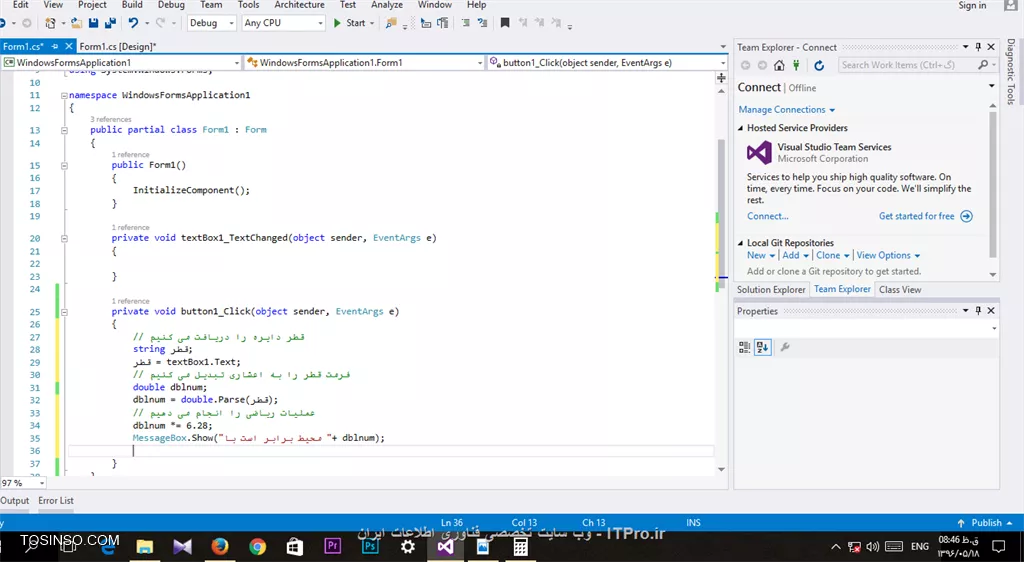
Task: Click the Get started for free link
Action: tap(925, 216)
